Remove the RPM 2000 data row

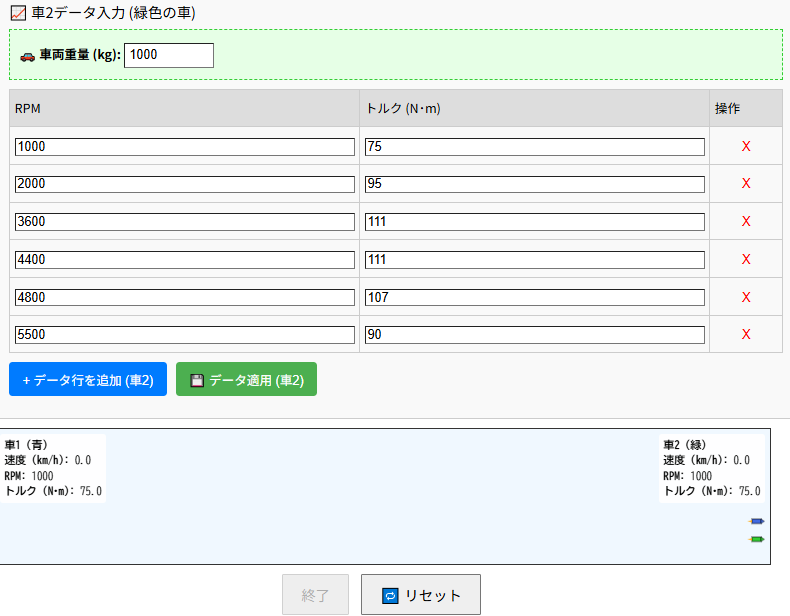[745, 184]
